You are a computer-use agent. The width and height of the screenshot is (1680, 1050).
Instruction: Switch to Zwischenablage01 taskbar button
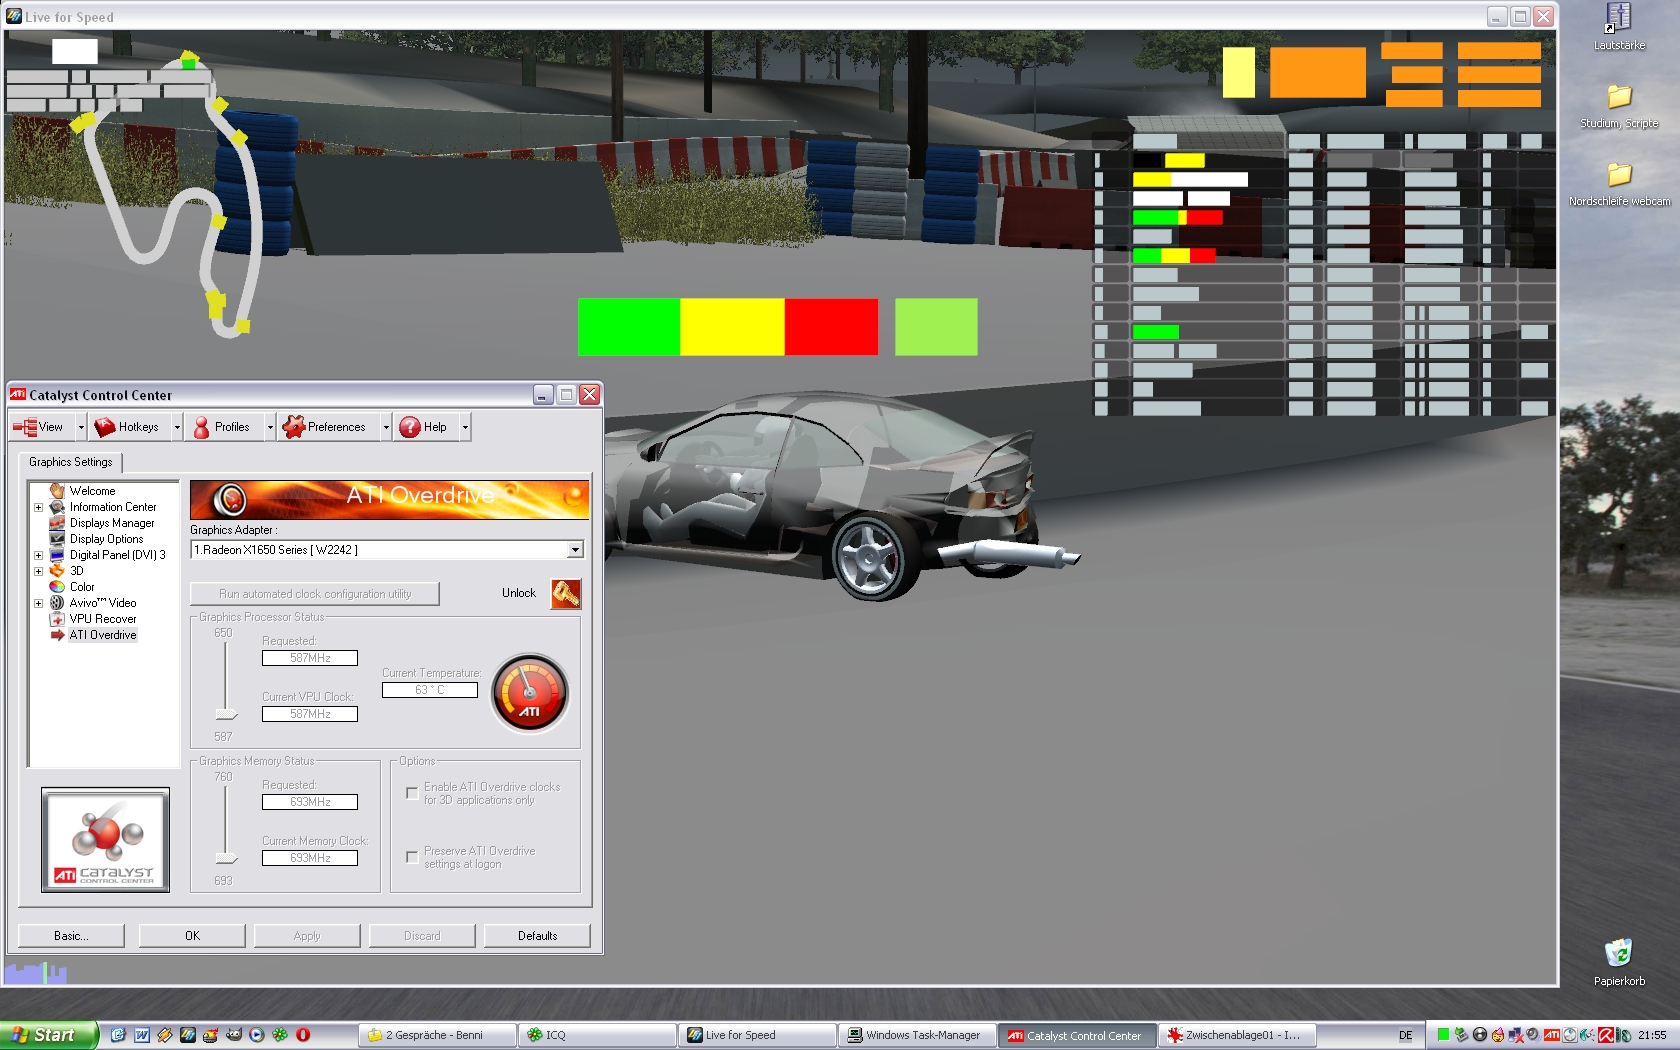click(1238, 1035)
